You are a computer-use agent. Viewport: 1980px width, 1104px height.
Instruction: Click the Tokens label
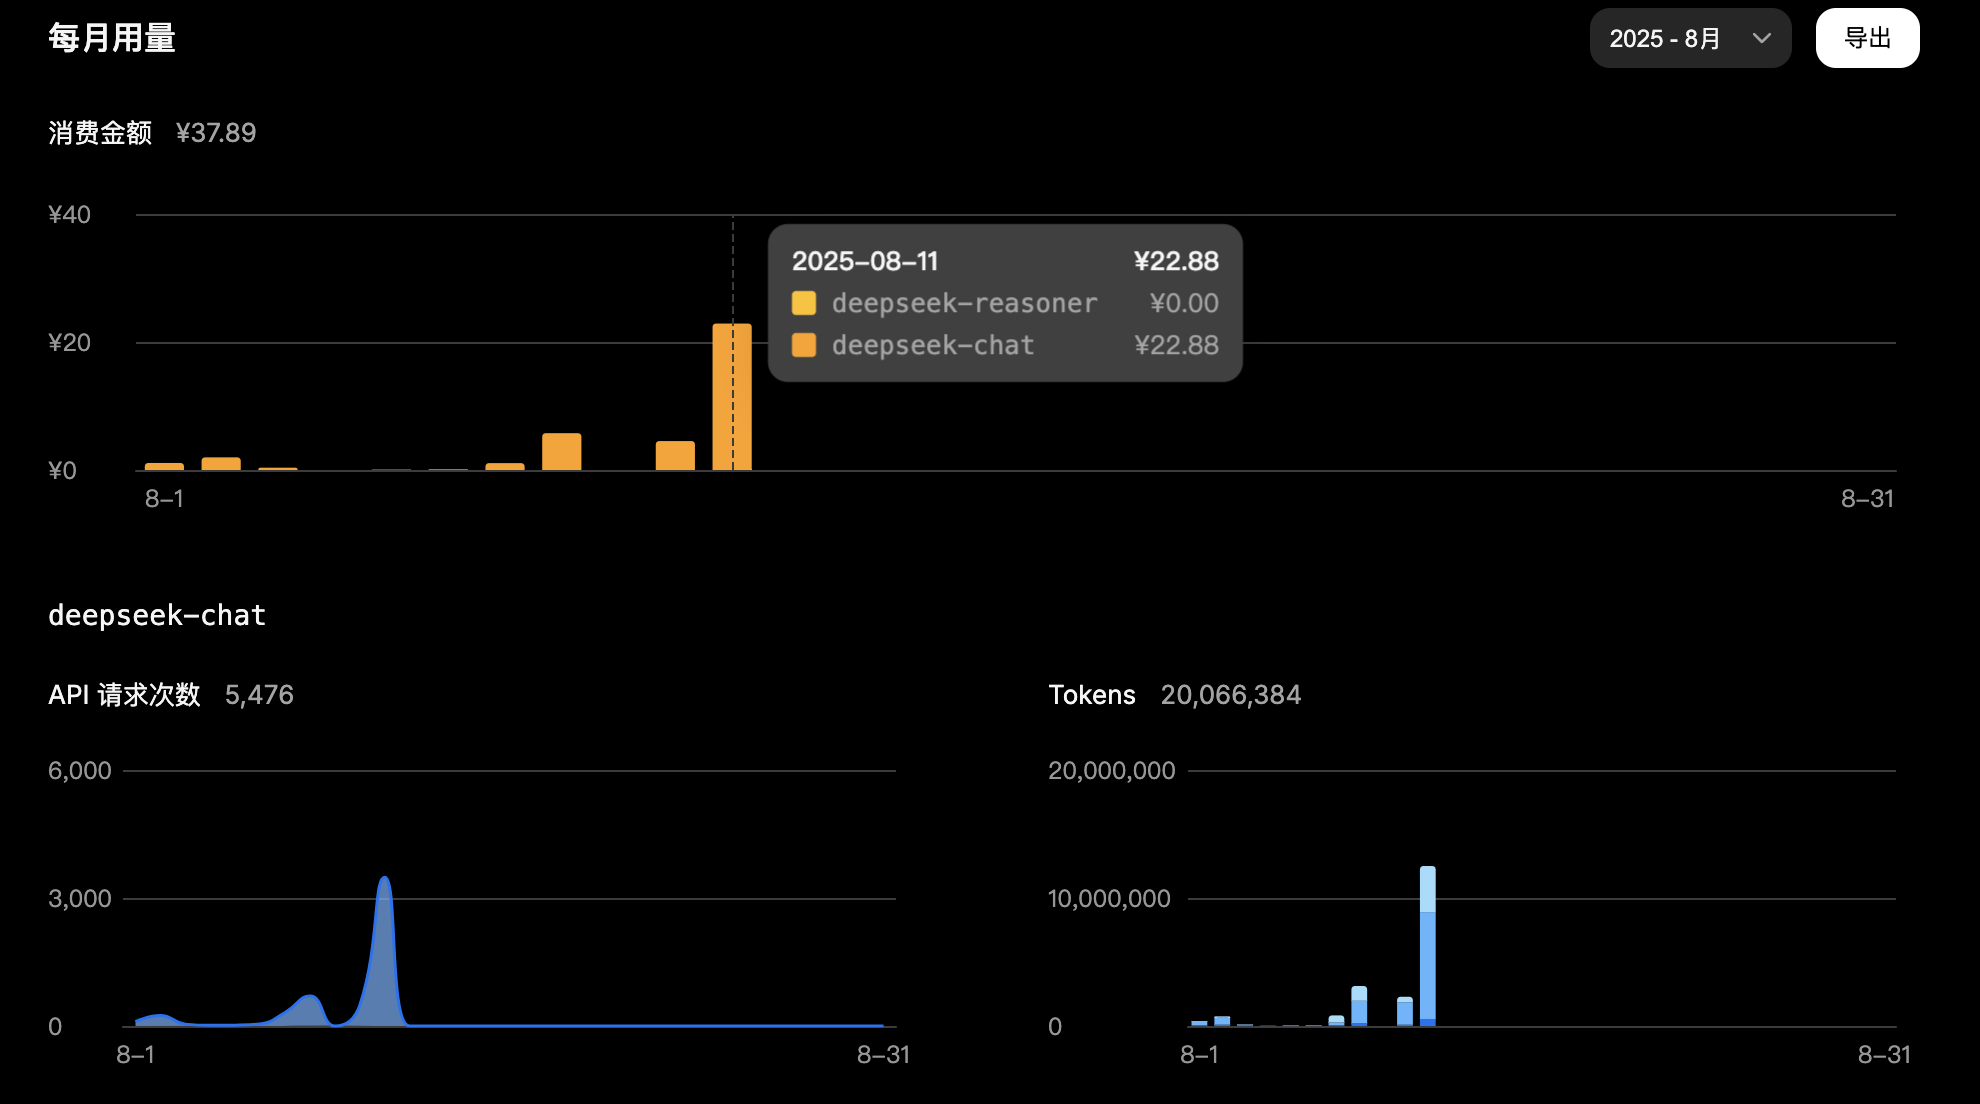1092,695
